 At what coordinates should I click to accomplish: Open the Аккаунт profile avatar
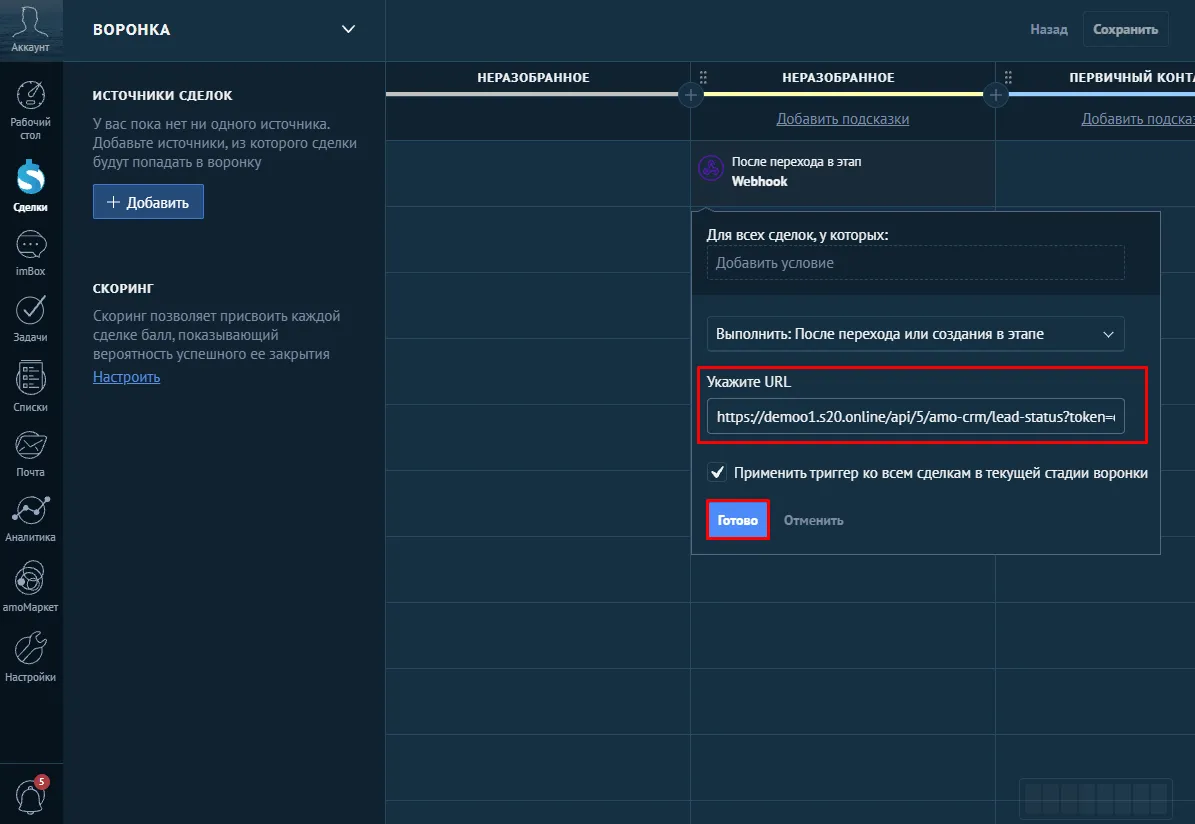[x=30, y=29]
